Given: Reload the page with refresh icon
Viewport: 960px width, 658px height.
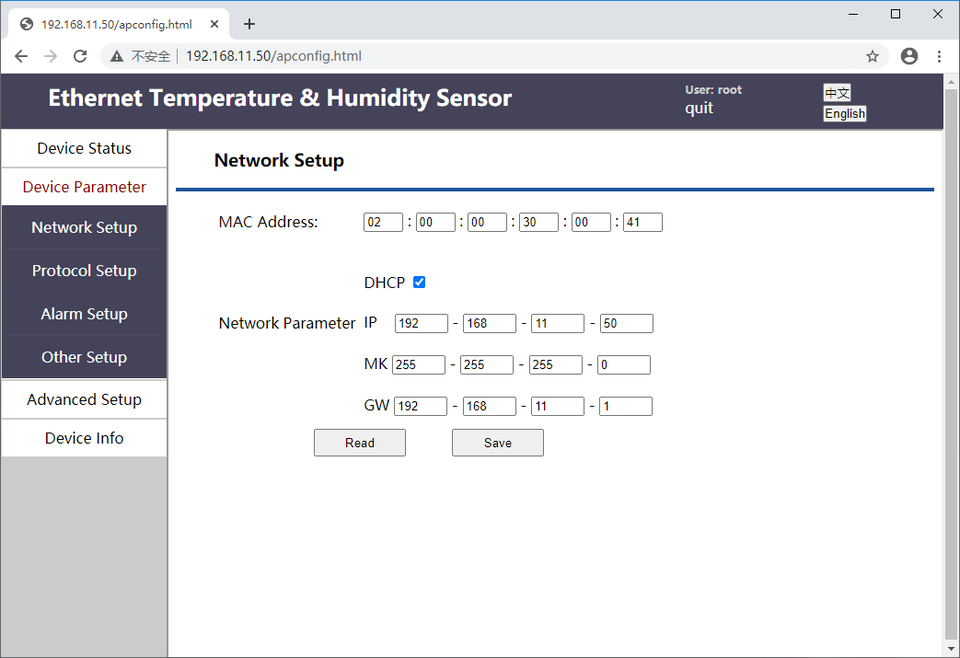Looking at the screenshot, I should pos(80,57).
